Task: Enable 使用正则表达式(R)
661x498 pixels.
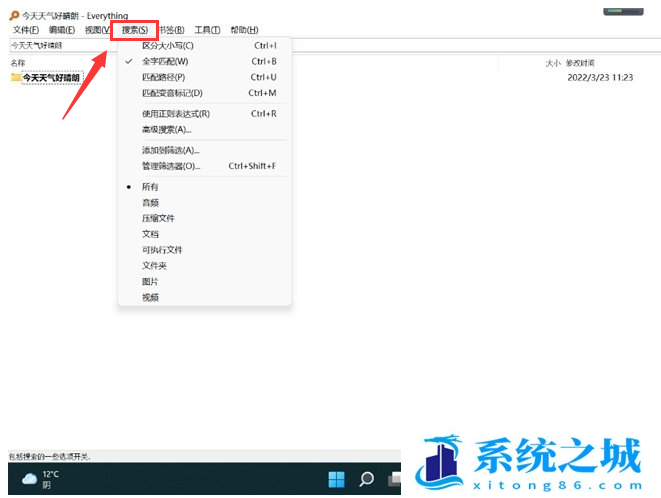Action: point(205,114)
